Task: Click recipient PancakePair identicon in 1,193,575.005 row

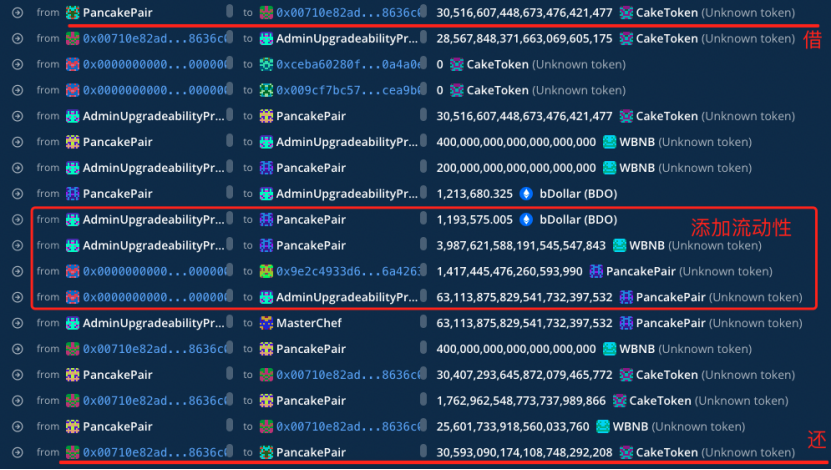Action: [x=266, y=220]
